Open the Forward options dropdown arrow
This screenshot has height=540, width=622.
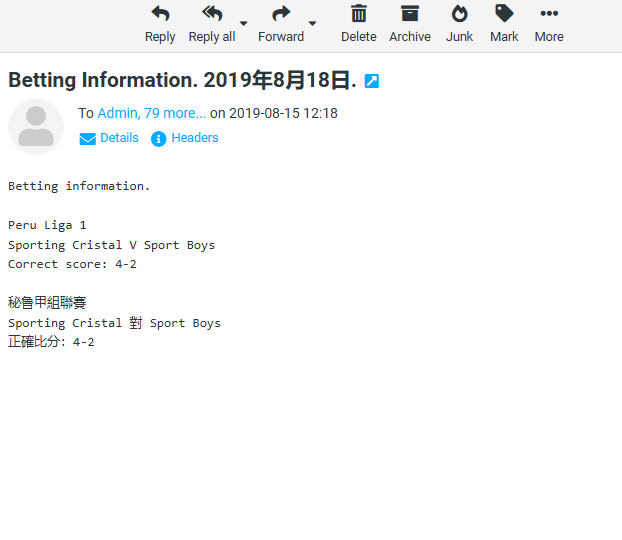[x=312, y=24]
